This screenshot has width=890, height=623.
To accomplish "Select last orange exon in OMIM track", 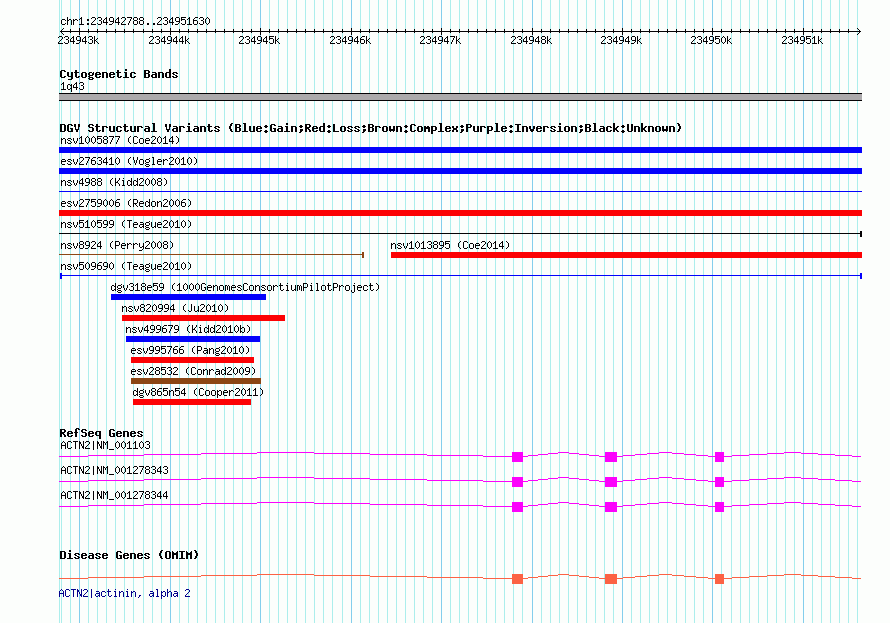I will point(719,579).
